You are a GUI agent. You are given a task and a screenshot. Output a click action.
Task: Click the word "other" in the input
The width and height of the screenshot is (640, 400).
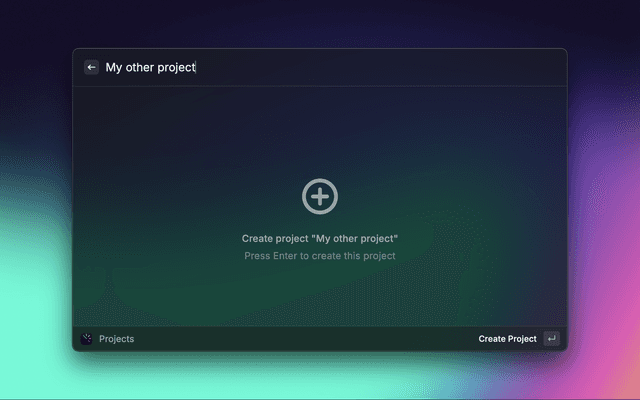[x=140, y=67]
